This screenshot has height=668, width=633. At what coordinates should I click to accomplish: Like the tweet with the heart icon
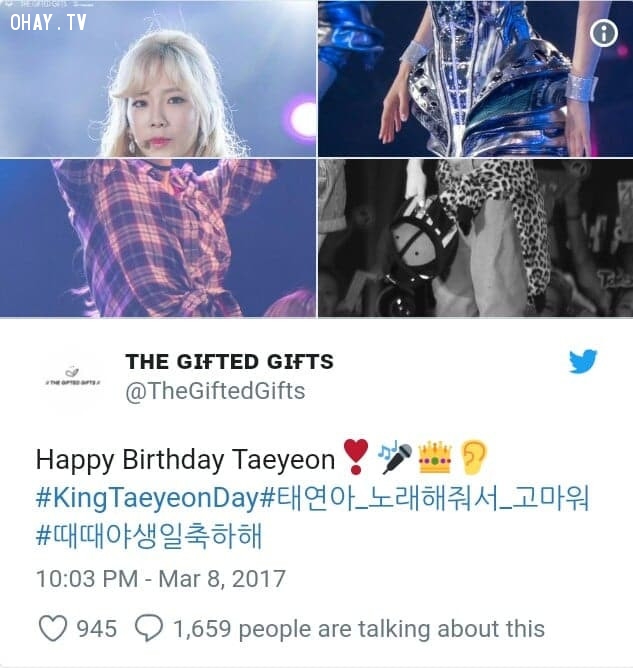click(53, 628)
